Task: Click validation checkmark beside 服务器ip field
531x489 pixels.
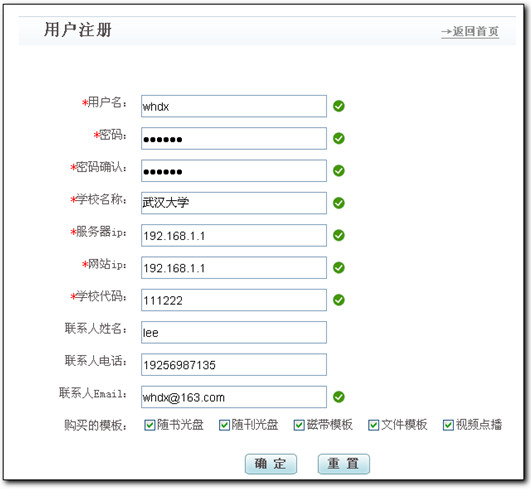Action: [339, 235]
